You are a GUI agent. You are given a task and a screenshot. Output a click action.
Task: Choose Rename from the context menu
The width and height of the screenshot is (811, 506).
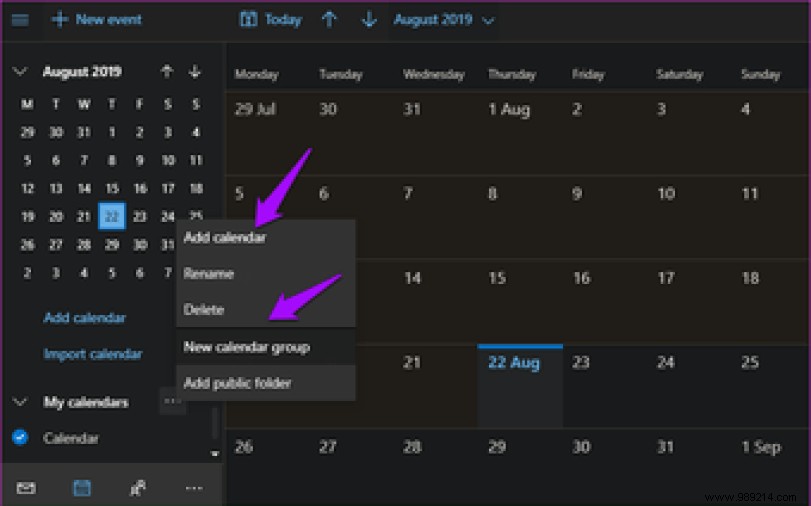click(266, 273)
